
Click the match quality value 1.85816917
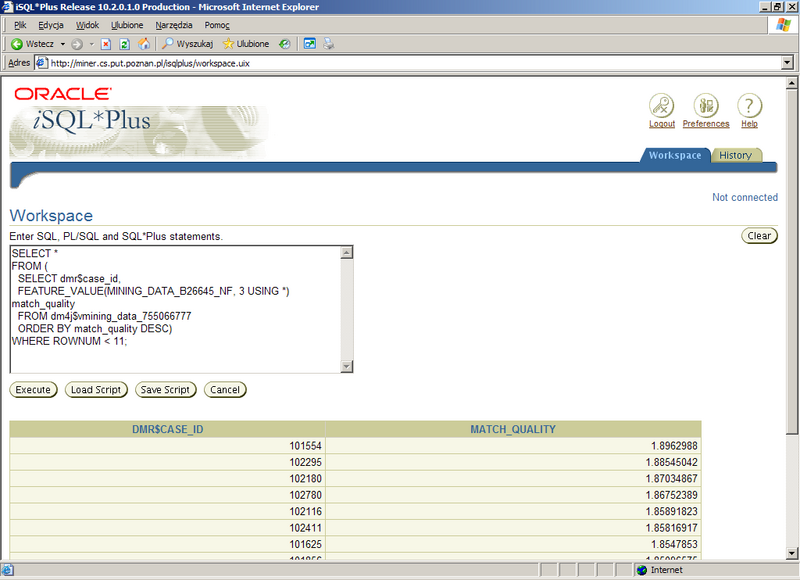click(x=671, y=527)
